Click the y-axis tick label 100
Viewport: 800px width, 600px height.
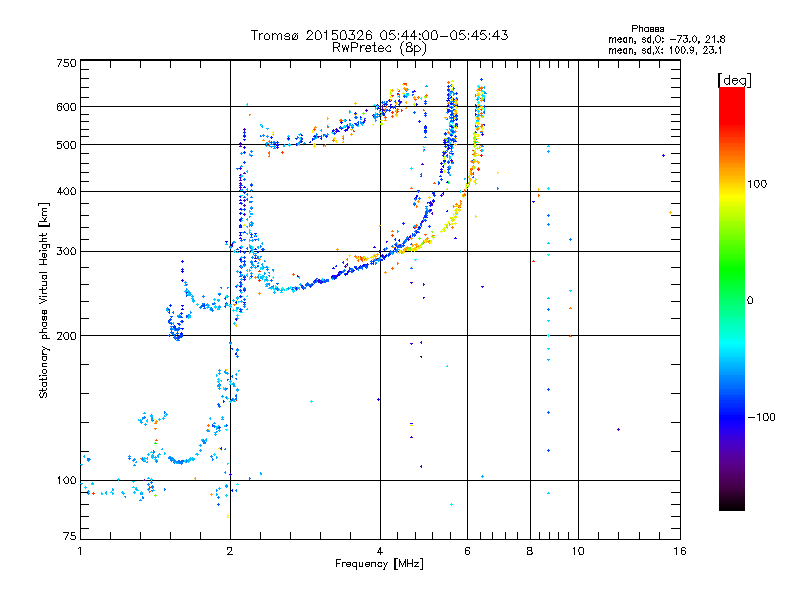click(x=66, y=480)
